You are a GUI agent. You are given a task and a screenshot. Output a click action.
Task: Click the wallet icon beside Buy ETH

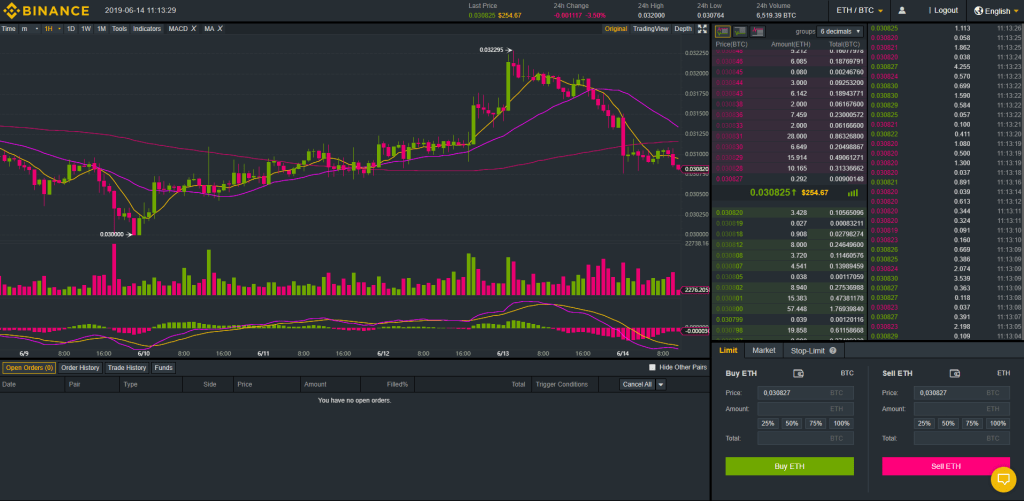[798, 373]
